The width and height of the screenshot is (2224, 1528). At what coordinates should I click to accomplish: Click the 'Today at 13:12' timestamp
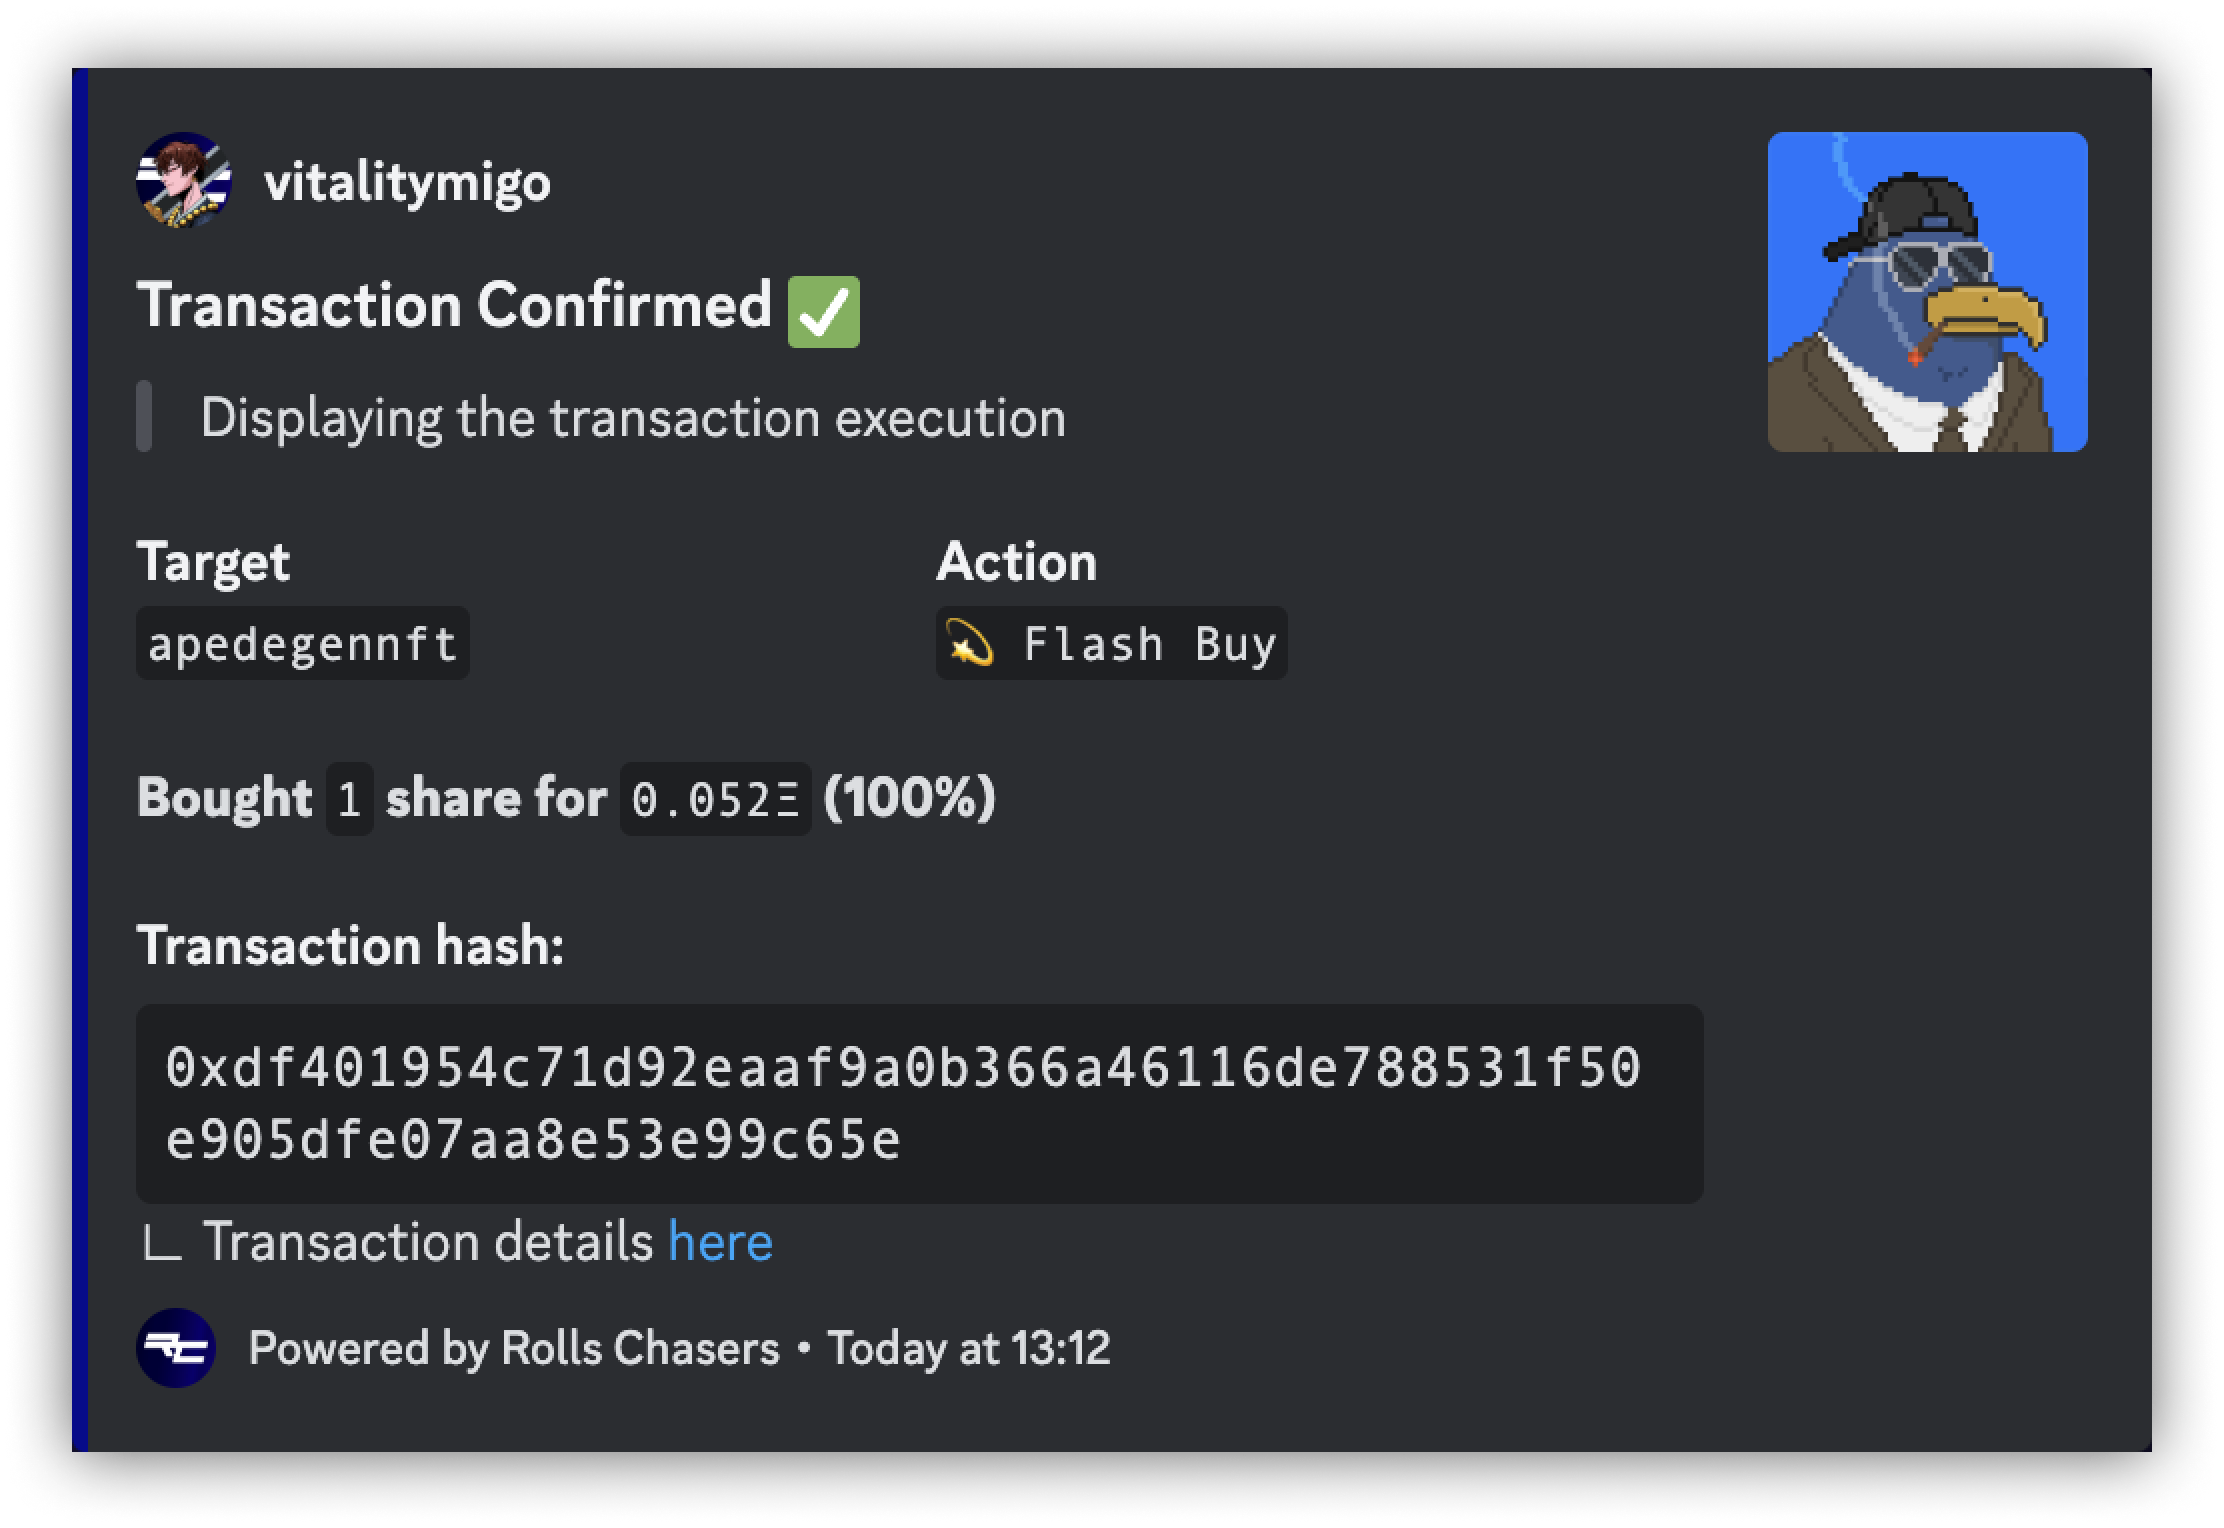tap(968, 1348)
